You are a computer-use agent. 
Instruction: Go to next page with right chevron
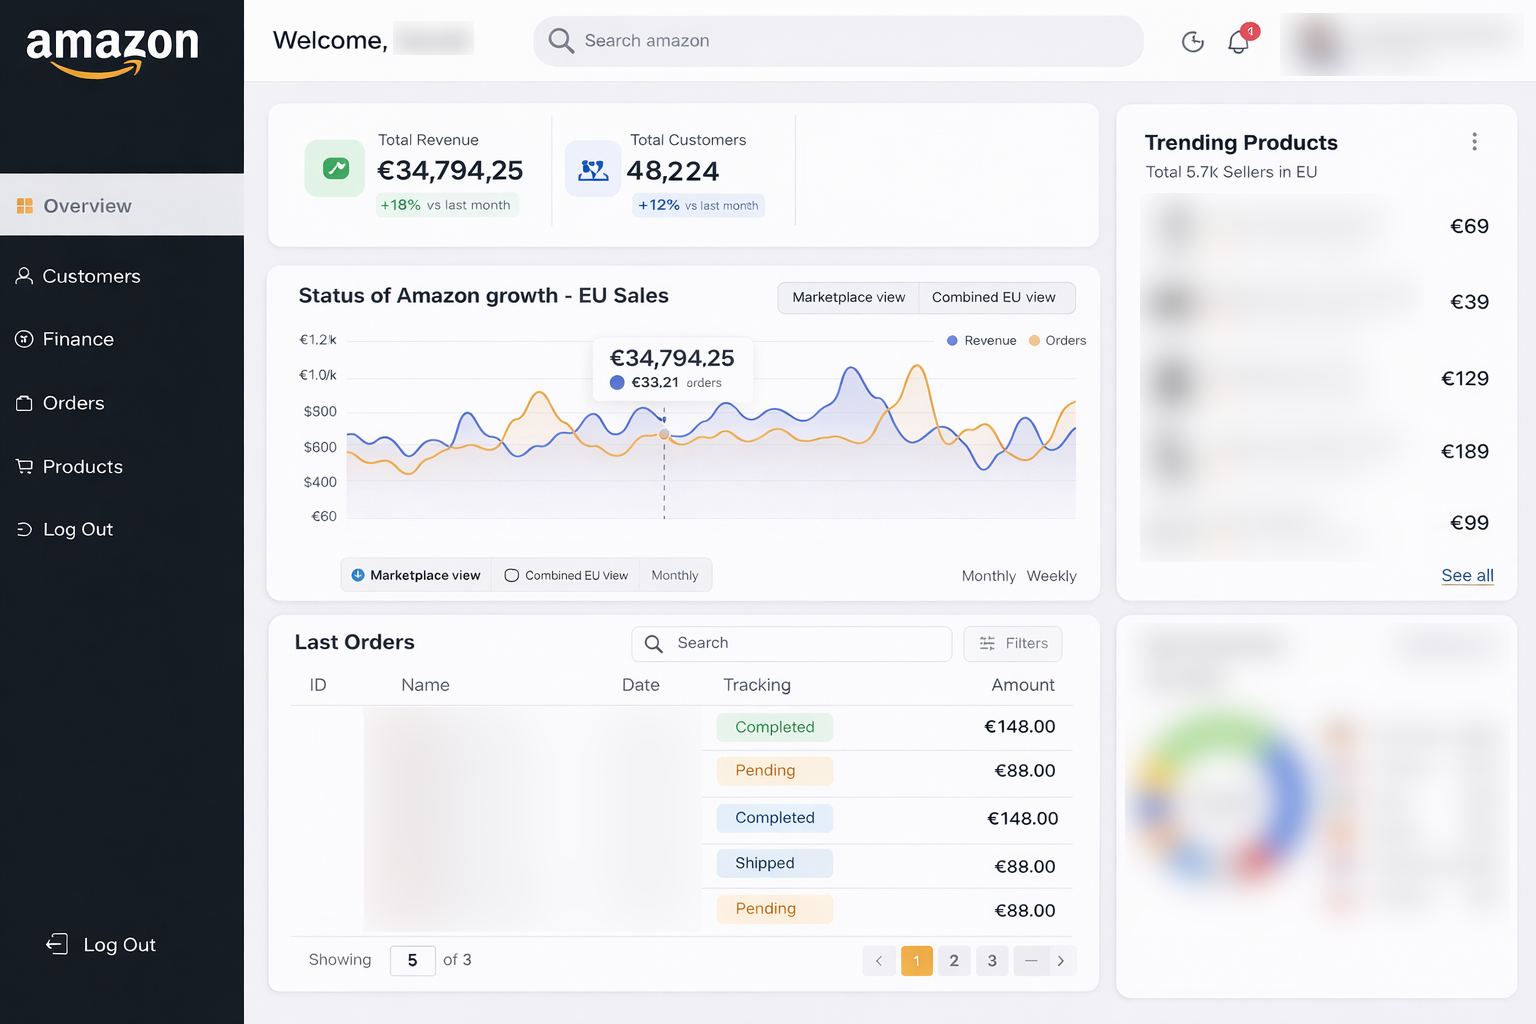click(1060, 961)
